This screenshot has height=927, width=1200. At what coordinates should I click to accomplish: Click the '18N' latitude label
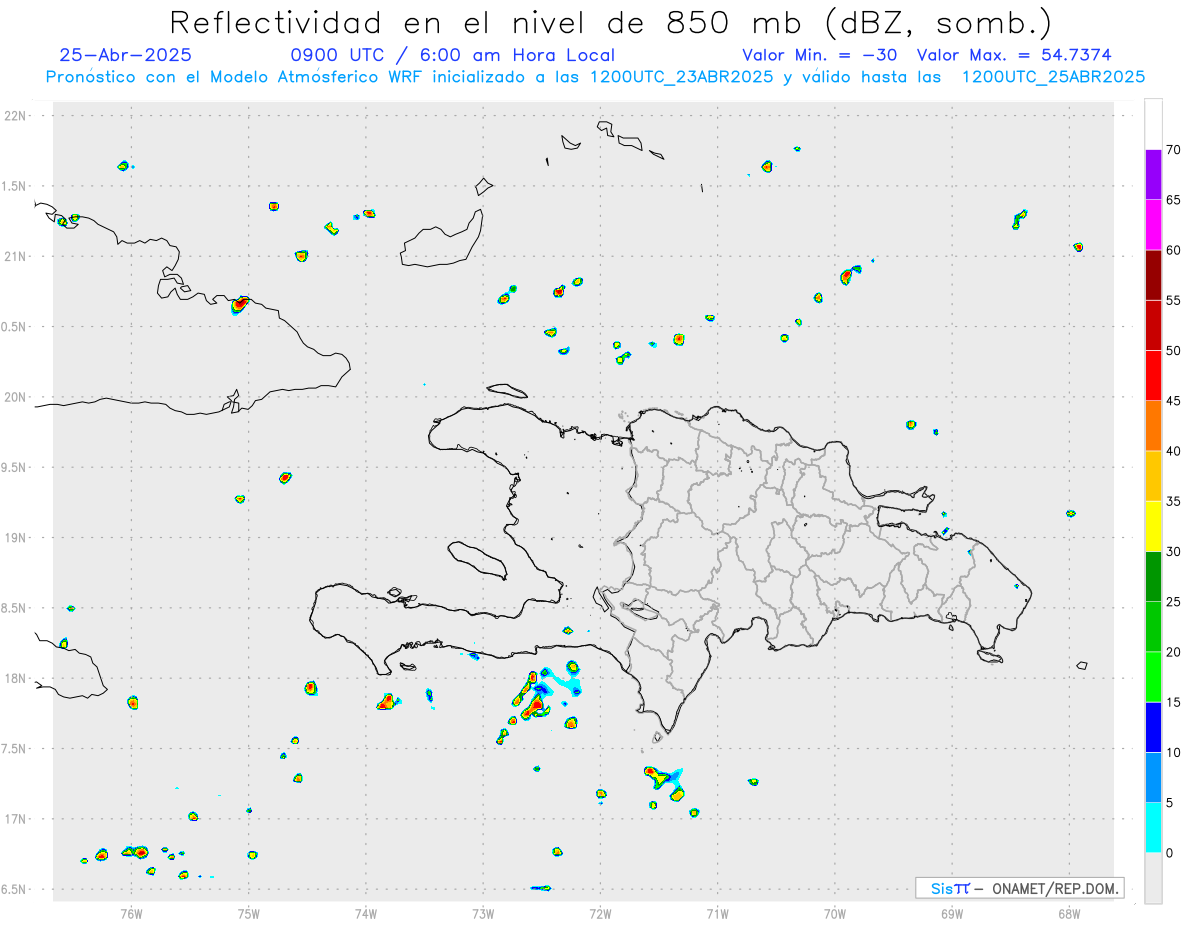click(17, 678)
